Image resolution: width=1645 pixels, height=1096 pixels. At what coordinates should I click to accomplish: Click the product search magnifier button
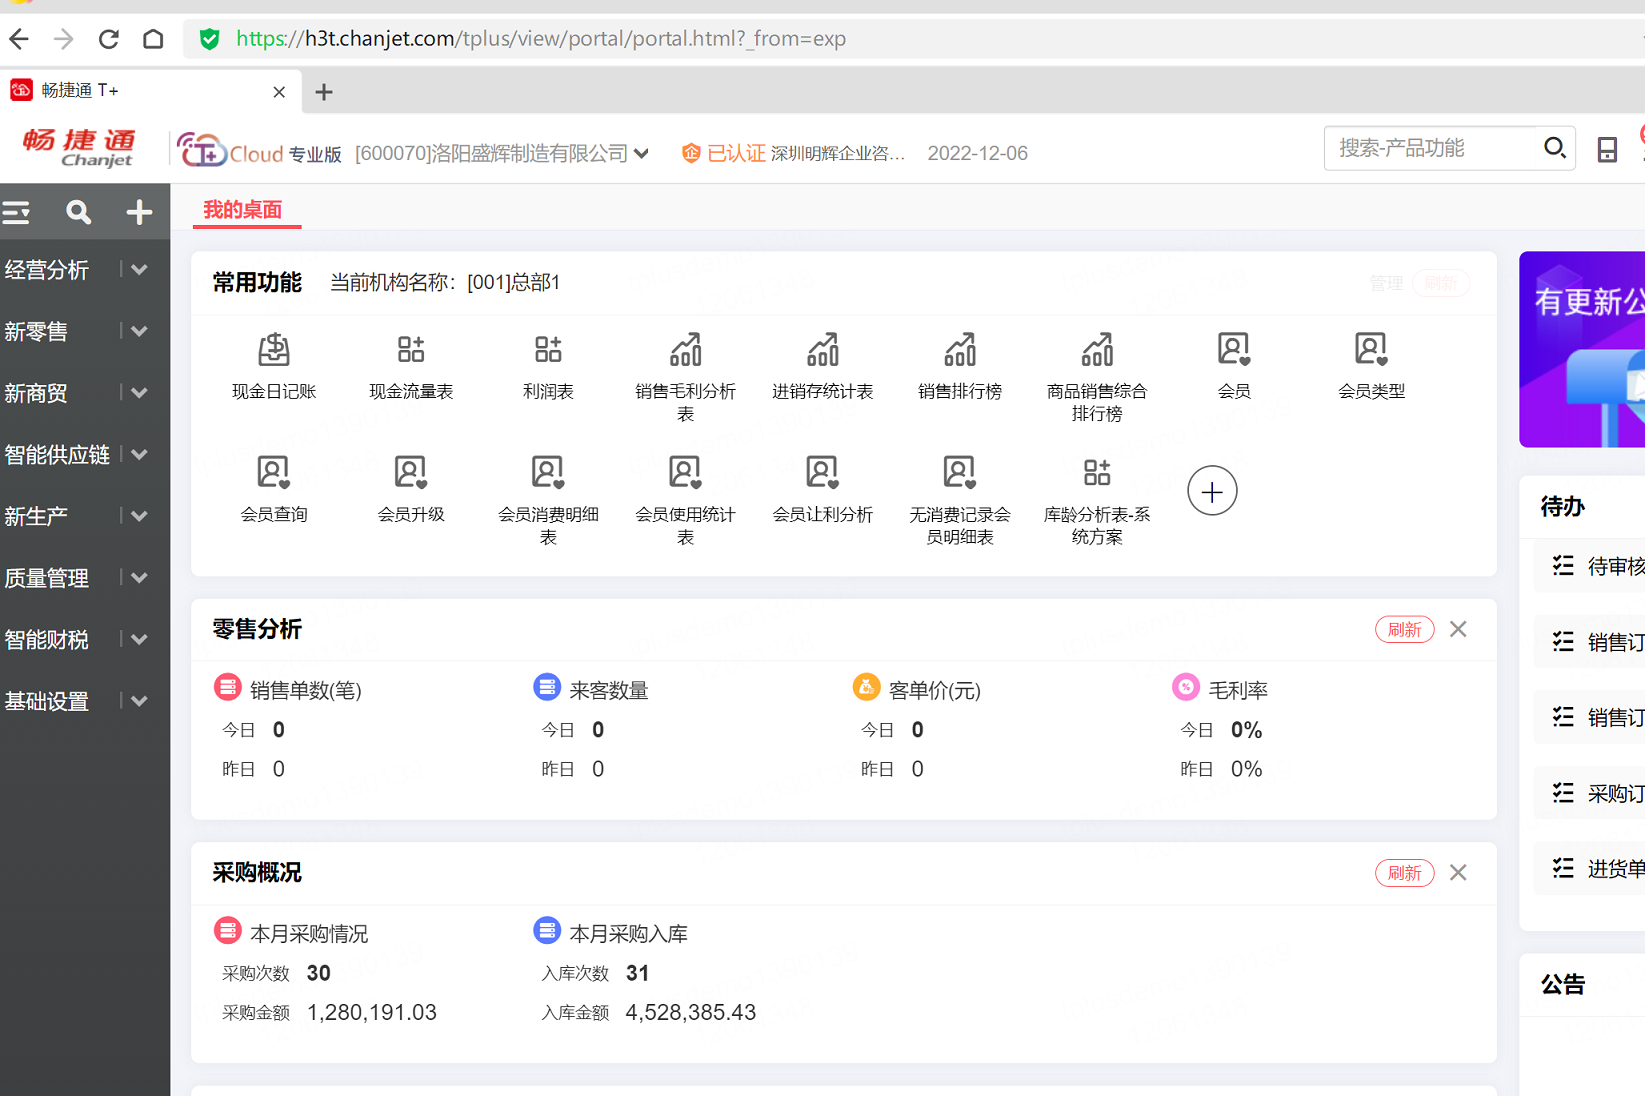[1554, 149]
